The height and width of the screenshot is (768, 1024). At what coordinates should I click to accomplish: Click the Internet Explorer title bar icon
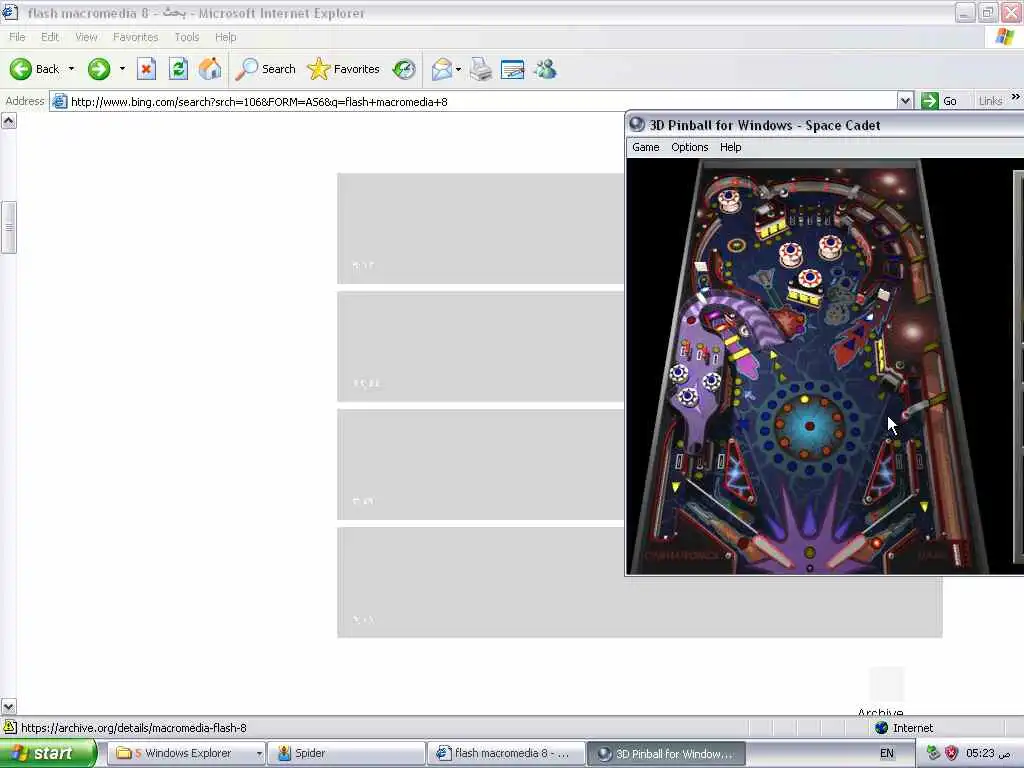click(10, 12)
